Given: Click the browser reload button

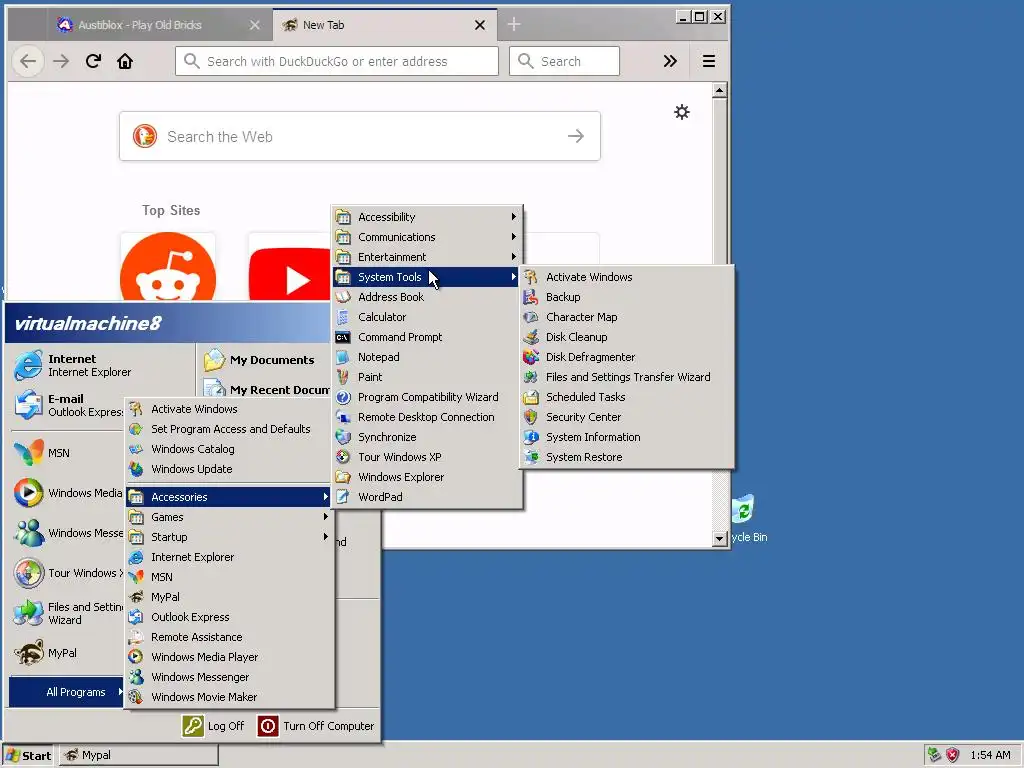Looking at the screenshot, I should (93, 61).
